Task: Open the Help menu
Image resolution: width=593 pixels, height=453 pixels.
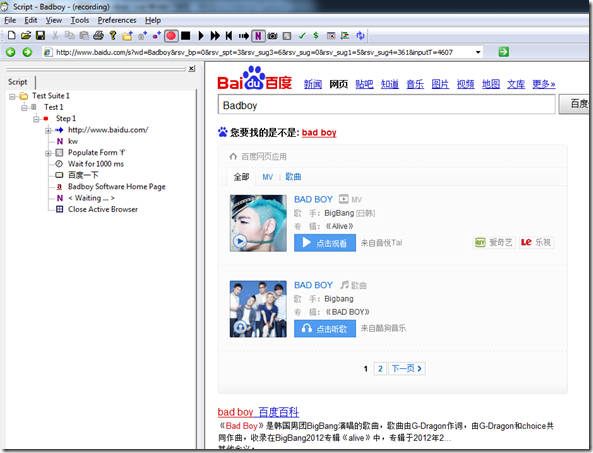Action: tap(153, 20)
